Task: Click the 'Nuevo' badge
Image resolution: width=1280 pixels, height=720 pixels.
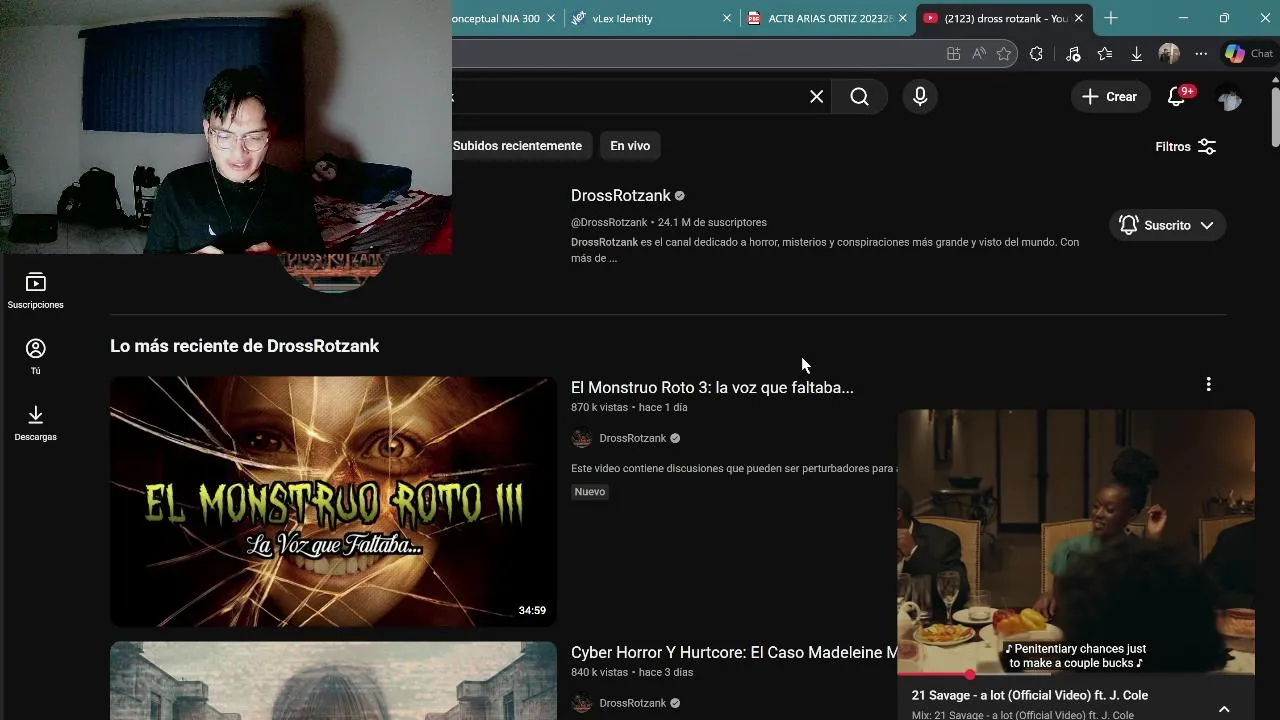Action: coord(590,492)
